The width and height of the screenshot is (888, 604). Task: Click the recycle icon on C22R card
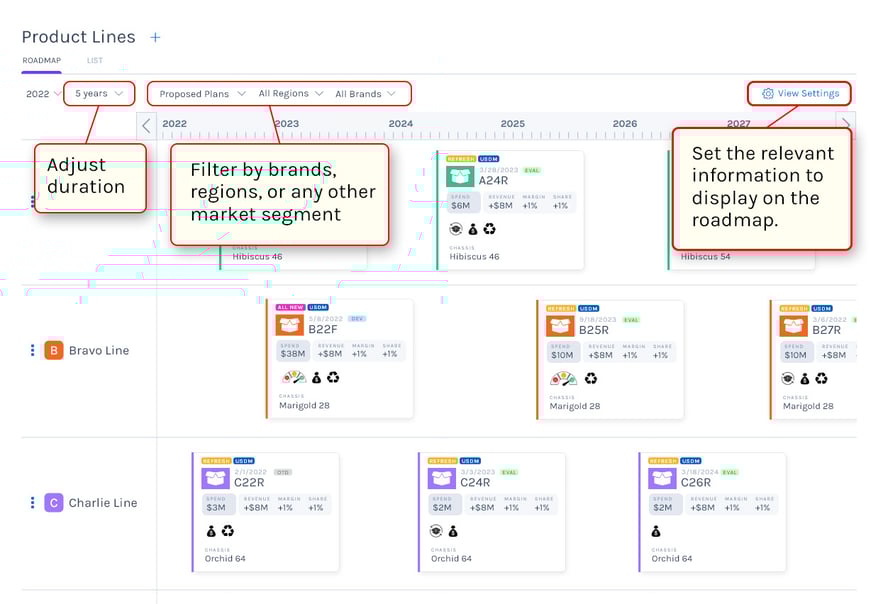click(x=228, y=530)
